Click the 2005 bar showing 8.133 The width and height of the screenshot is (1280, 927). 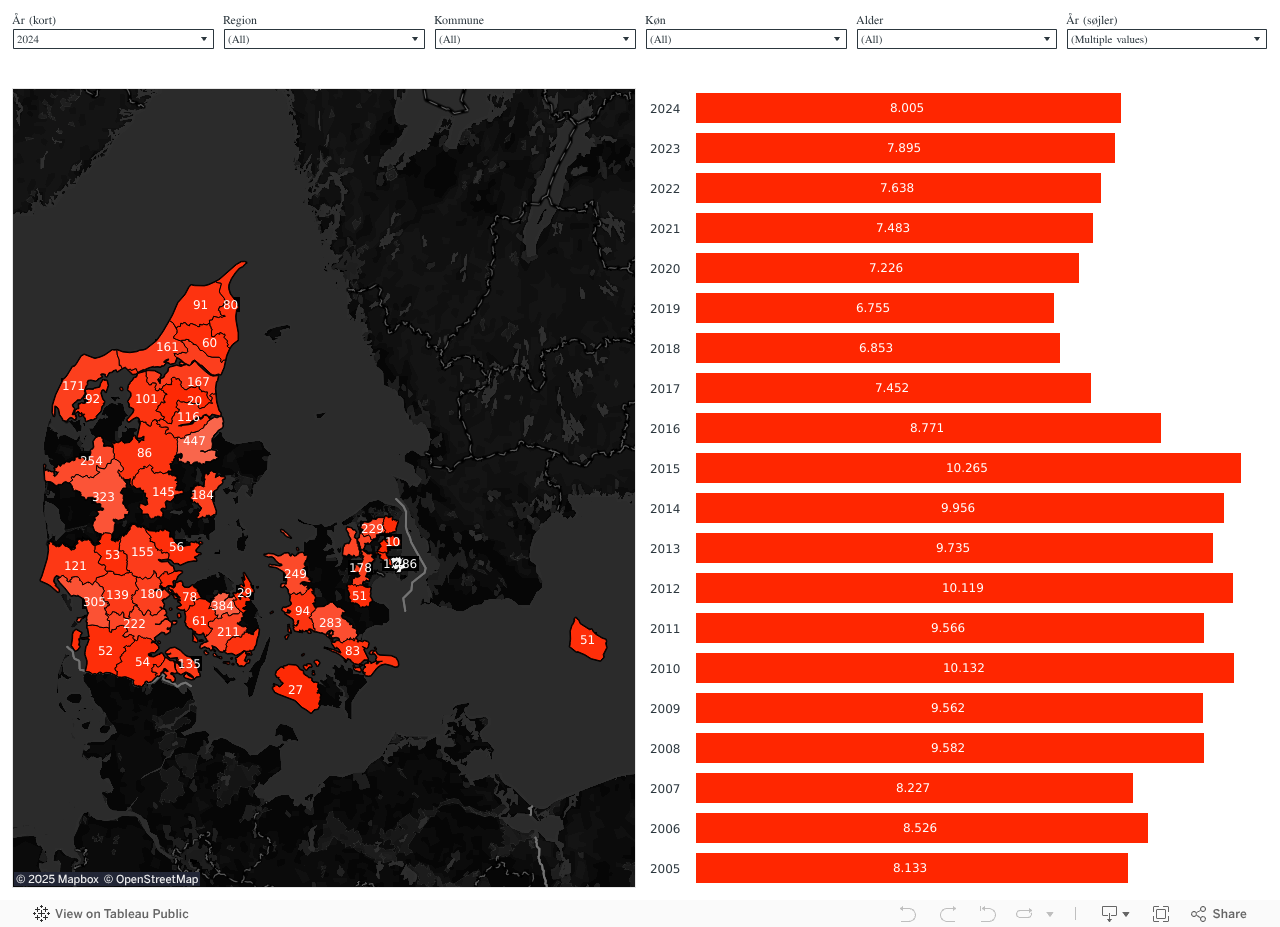coord(912,868)
